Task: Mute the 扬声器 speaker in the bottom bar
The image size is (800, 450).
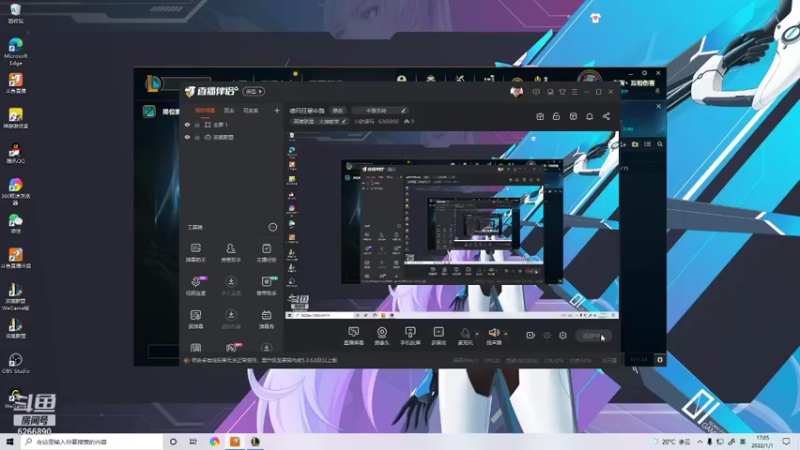Action: [494, 335]
